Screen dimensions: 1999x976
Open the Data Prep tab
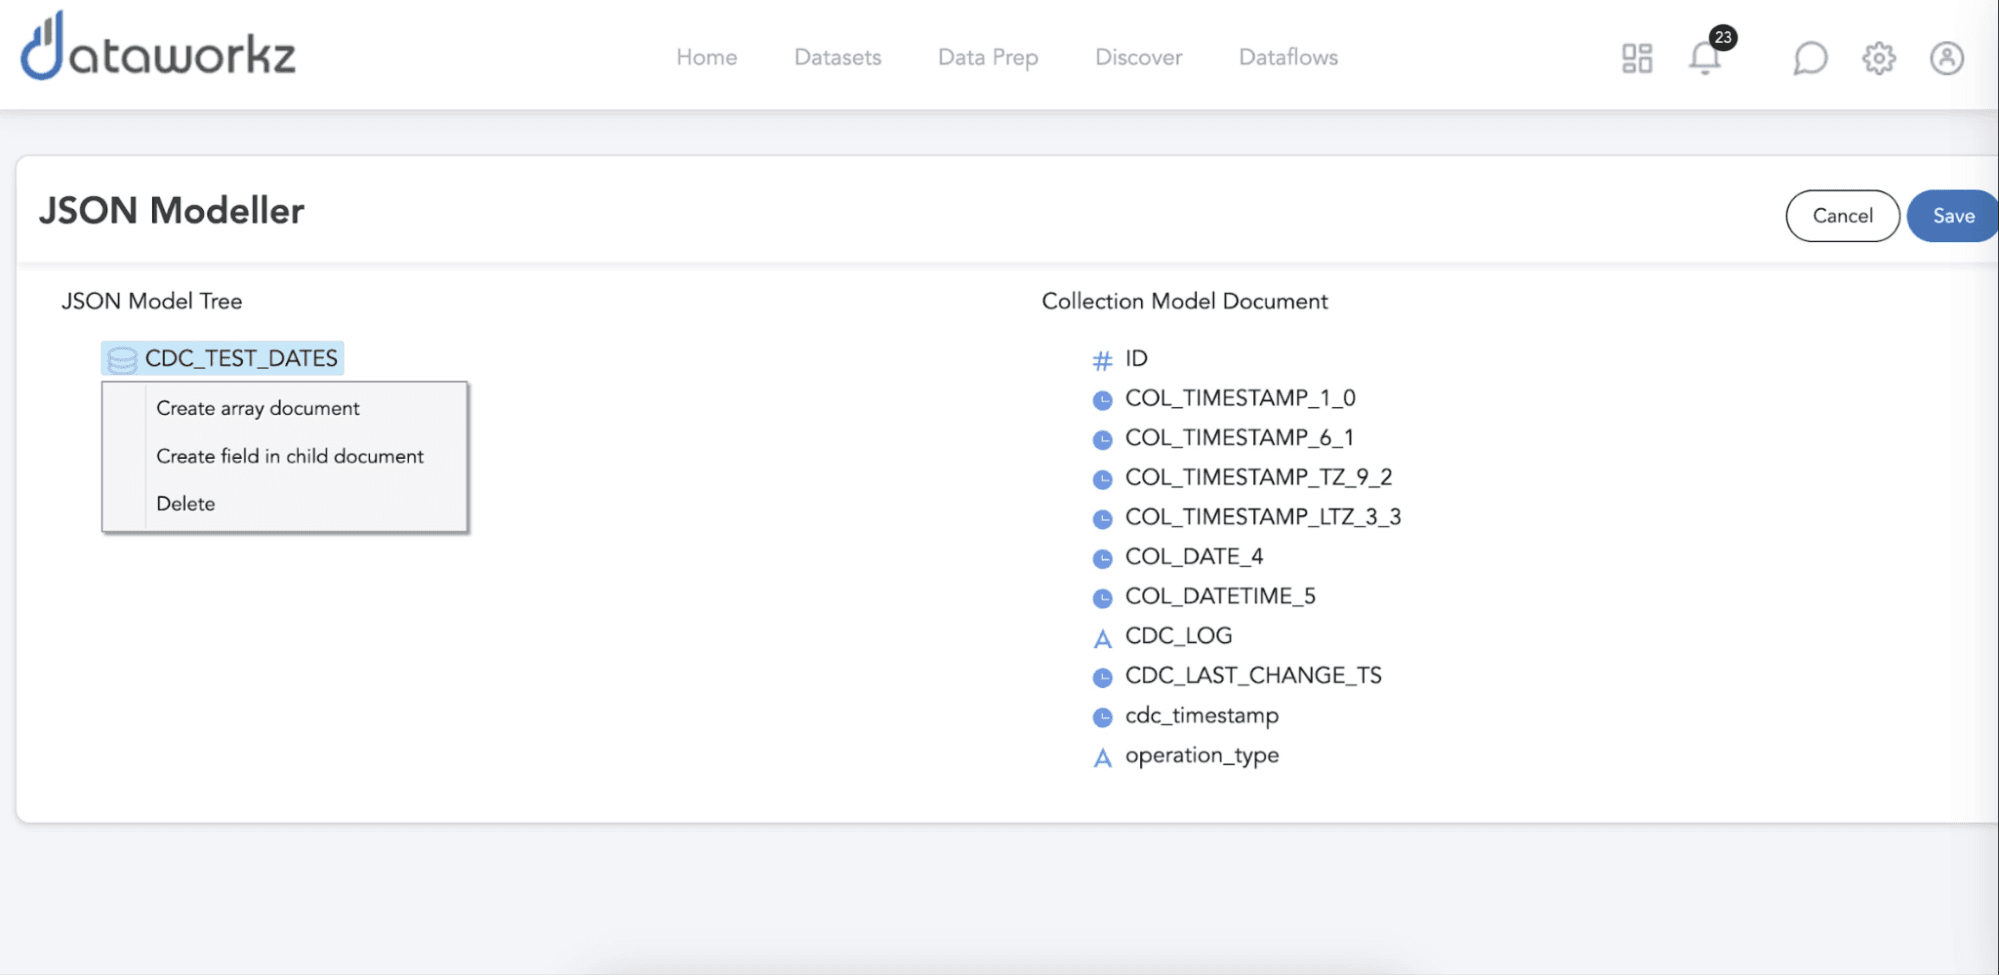coord(987,57)
